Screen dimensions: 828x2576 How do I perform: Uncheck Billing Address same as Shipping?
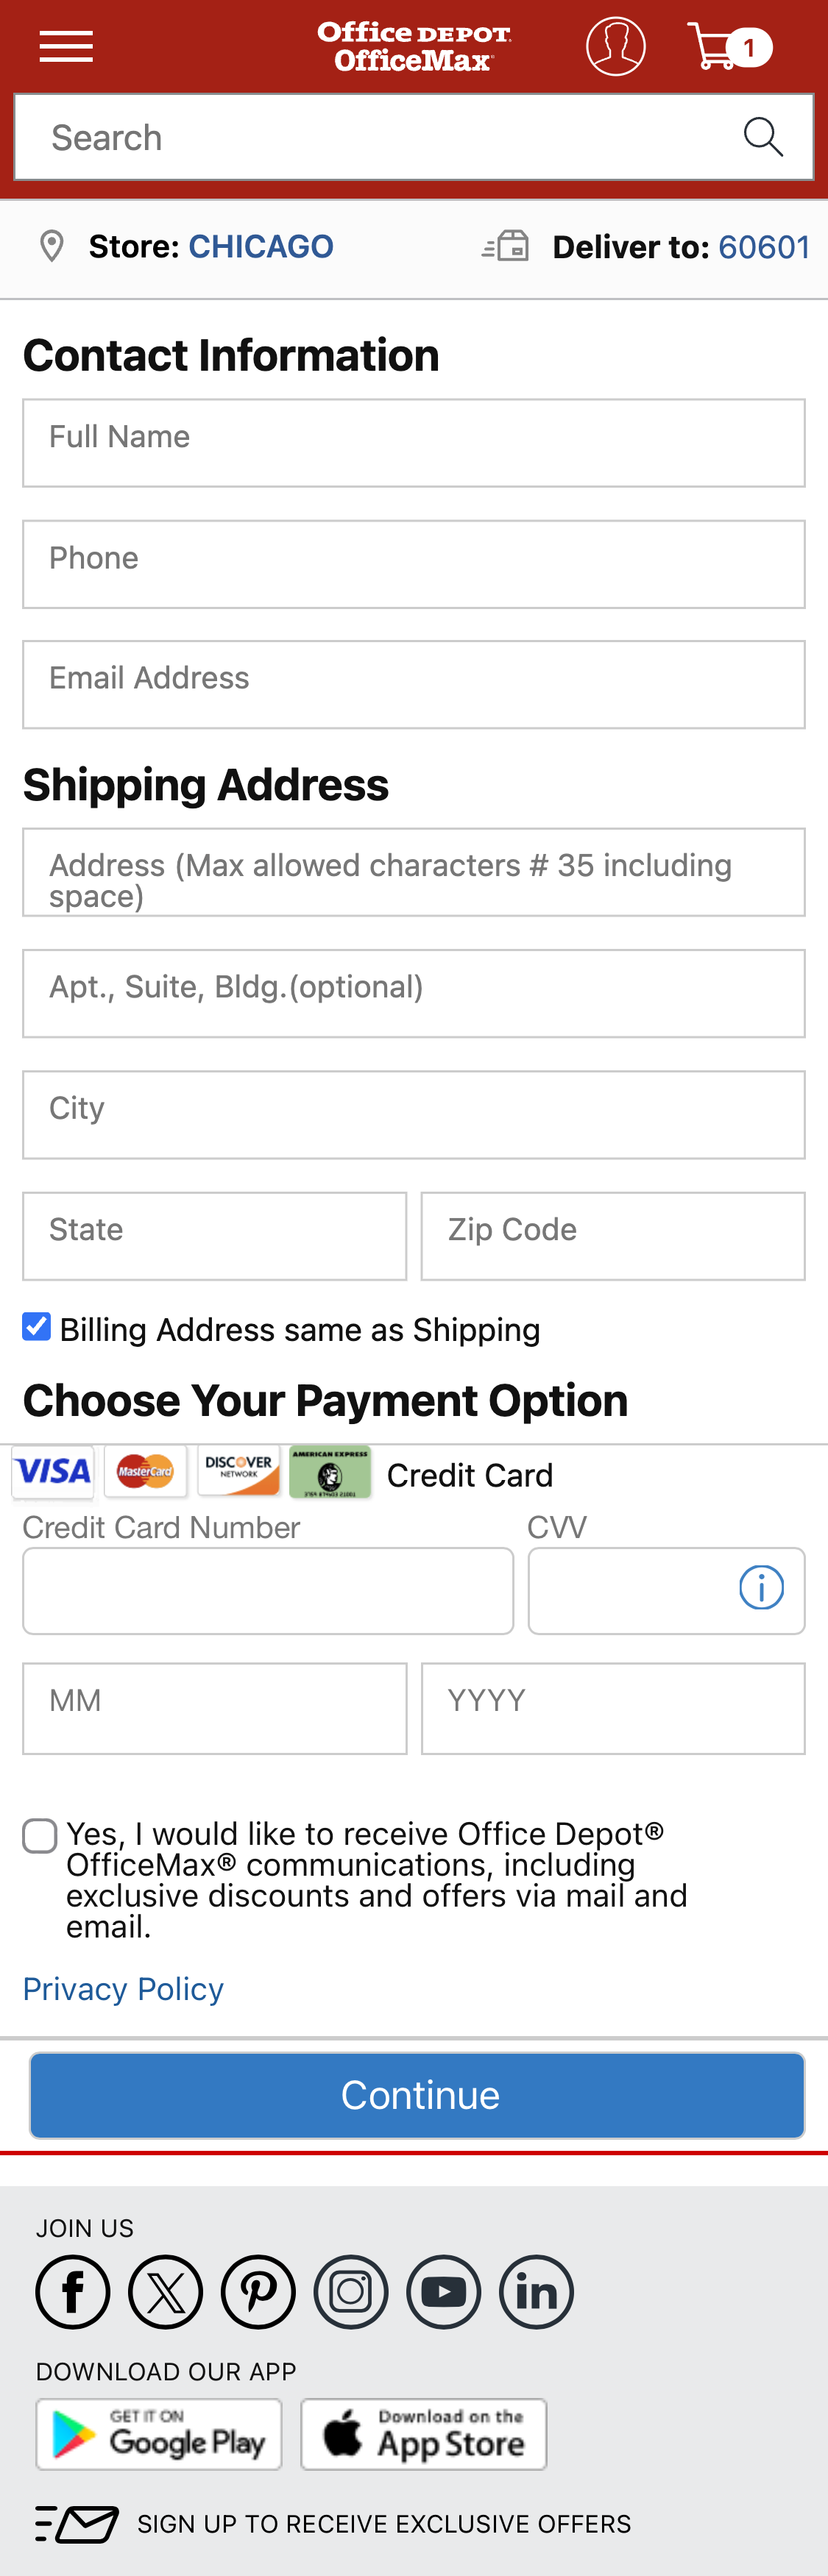coord(36,1326)
